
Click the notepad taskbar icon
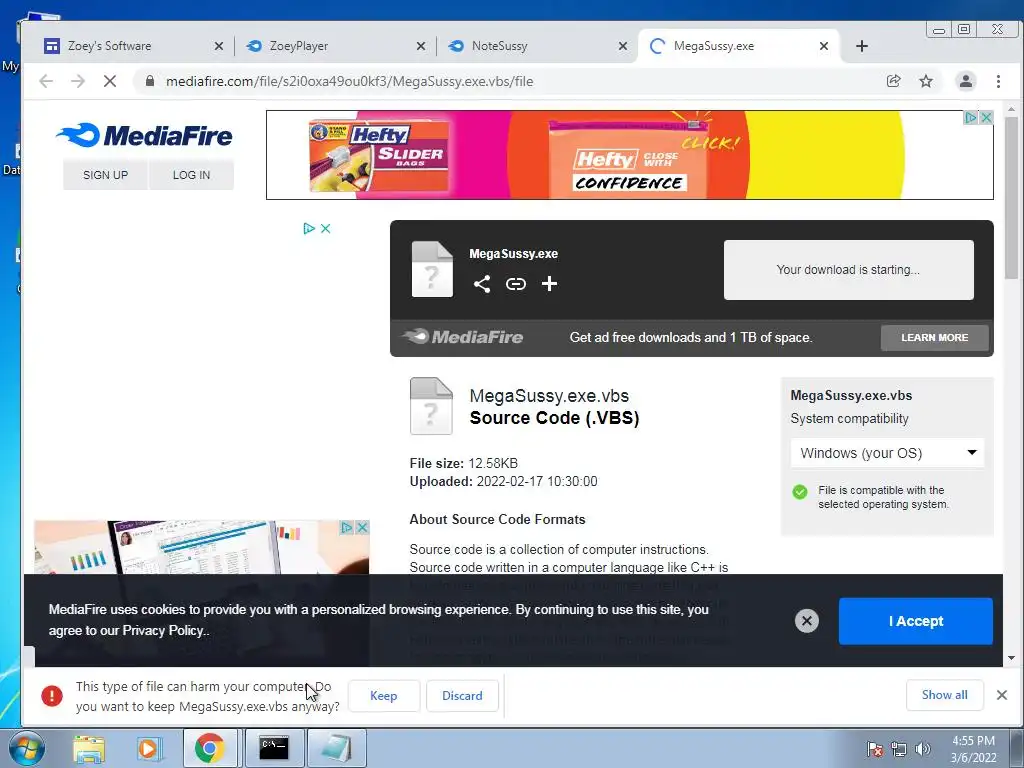pyautogui.click(x=337, y=749)
